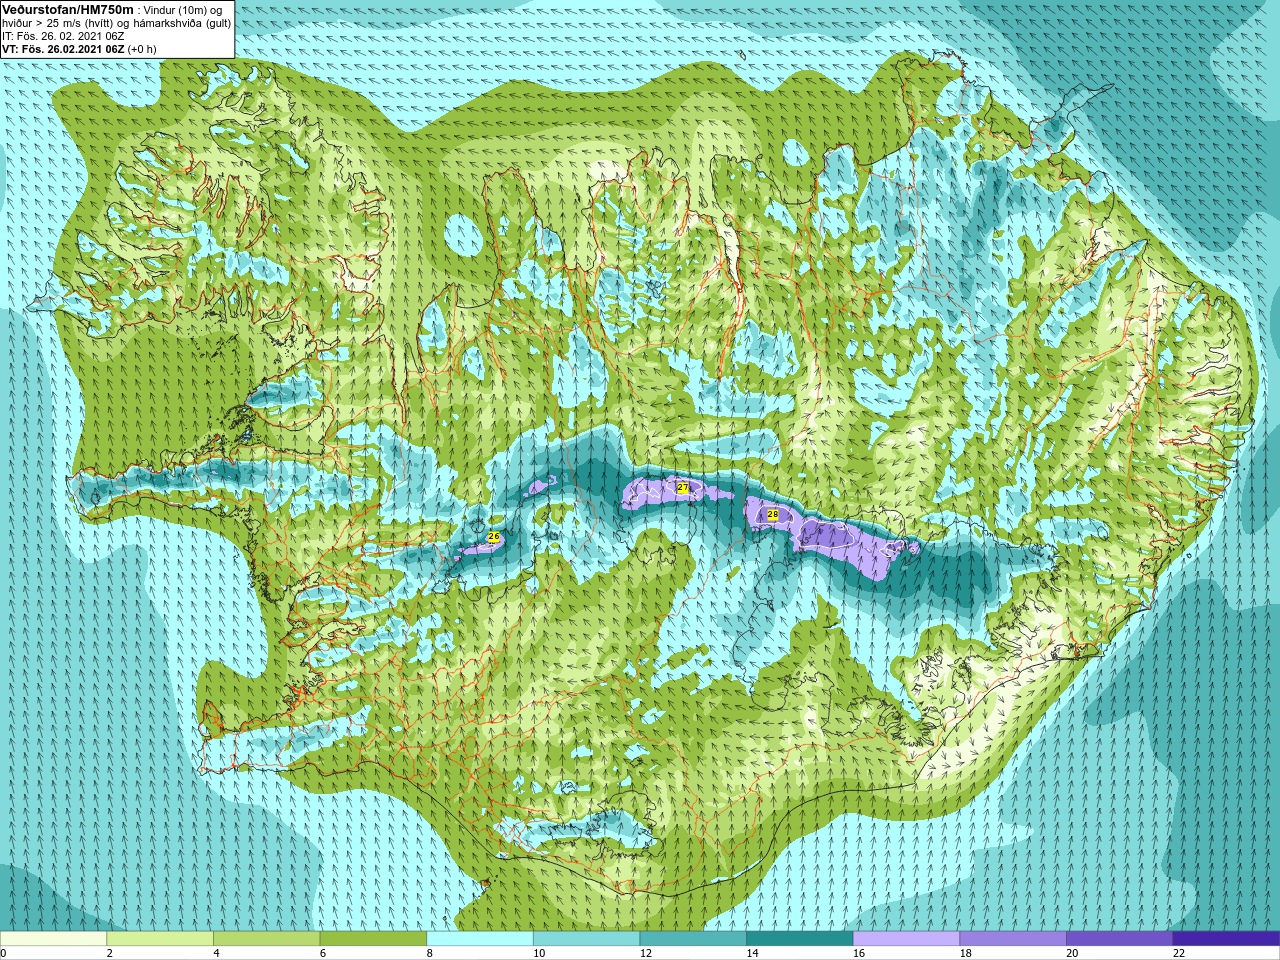Viewport: 1280px width, 960px height.
Task: Click the yellow gust marker labeled 28
Action: pos(772,514)
